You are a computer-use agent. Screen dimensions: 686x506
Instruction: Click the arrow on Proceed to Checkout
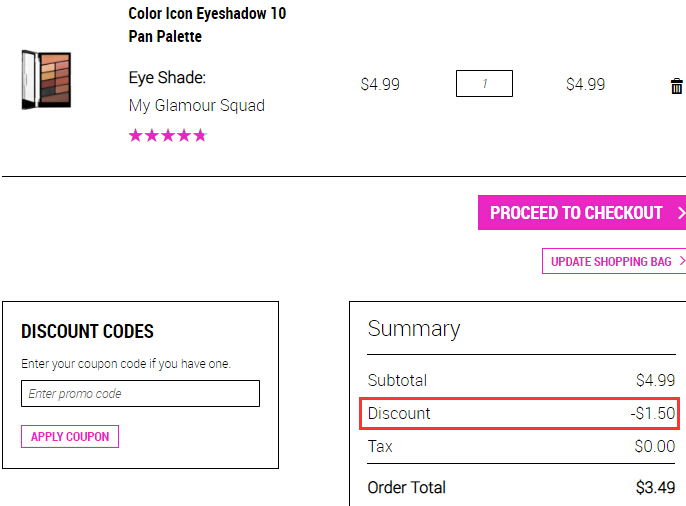click(681, 213)
